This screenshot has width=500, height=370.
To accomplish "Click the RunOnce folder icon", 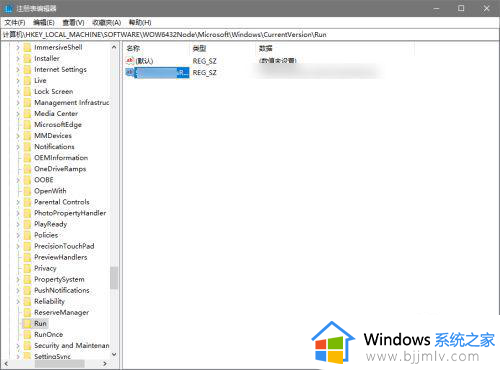I will point(27,334).
